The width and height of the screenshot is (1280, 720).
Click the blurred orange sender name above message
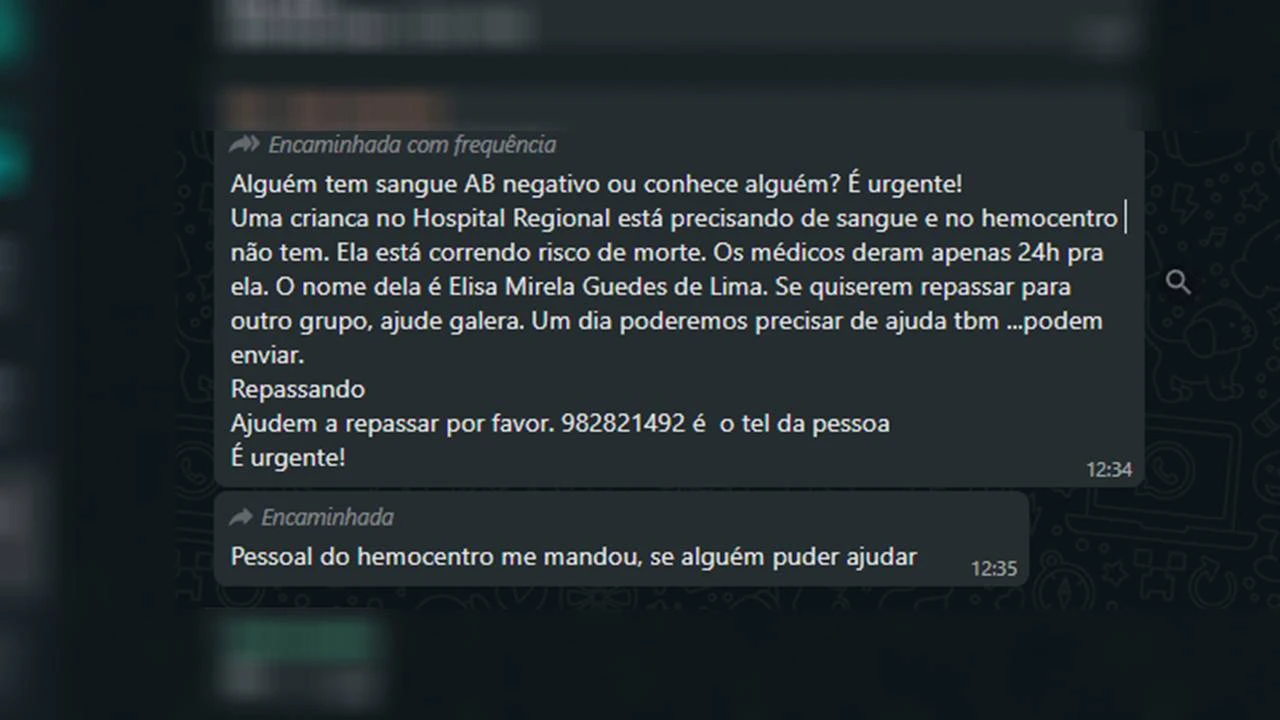point(335,107)
